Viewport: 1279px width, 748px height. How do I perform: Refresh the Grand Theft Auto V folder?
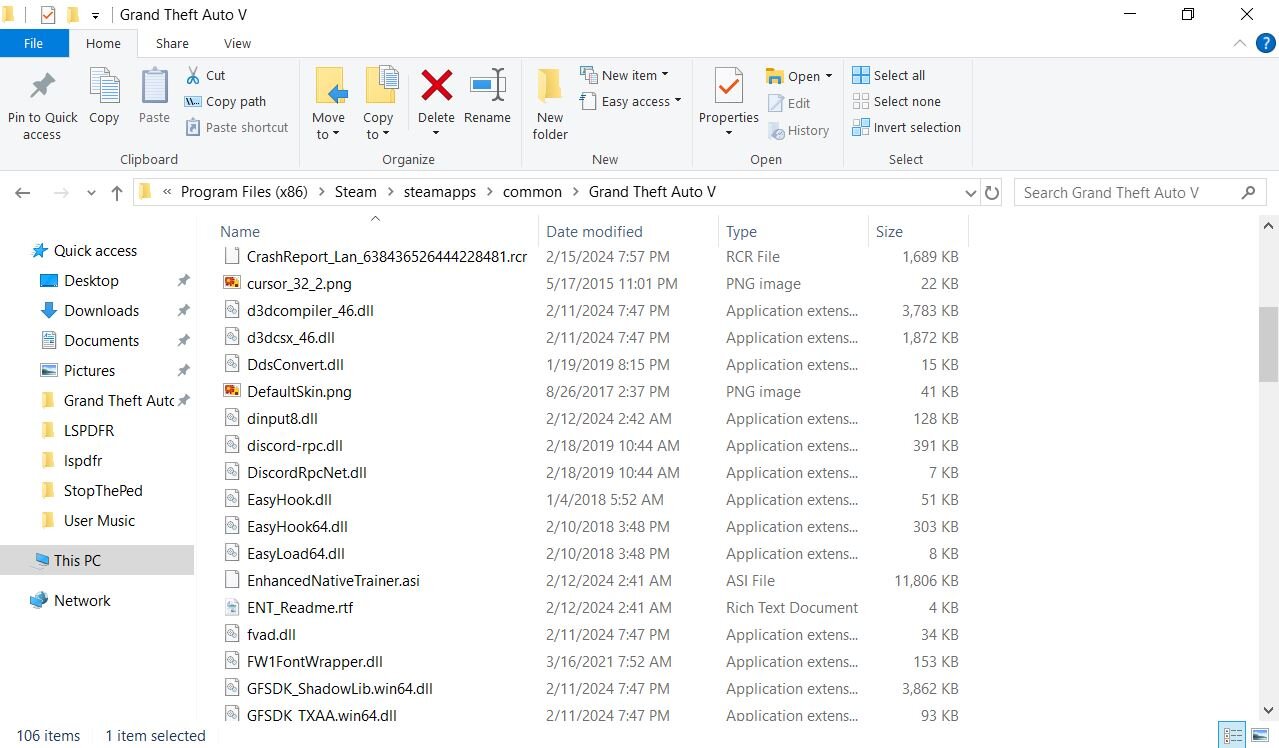pos(992,193)
